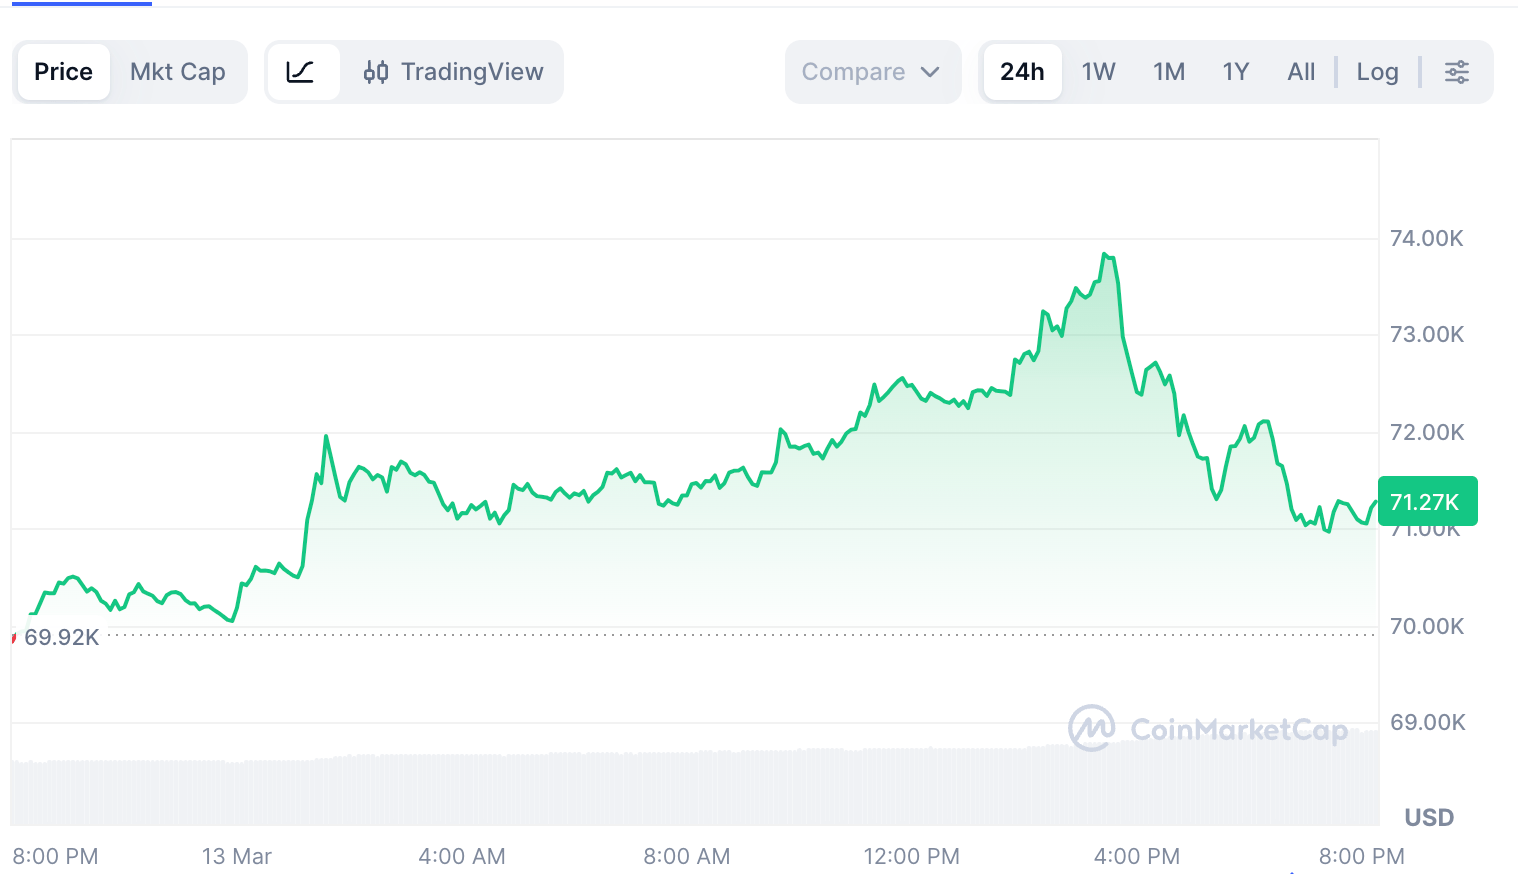The image size is (1518, 874).
Task: Click the red marker beside 69.92K
Action: click(14, 637)
